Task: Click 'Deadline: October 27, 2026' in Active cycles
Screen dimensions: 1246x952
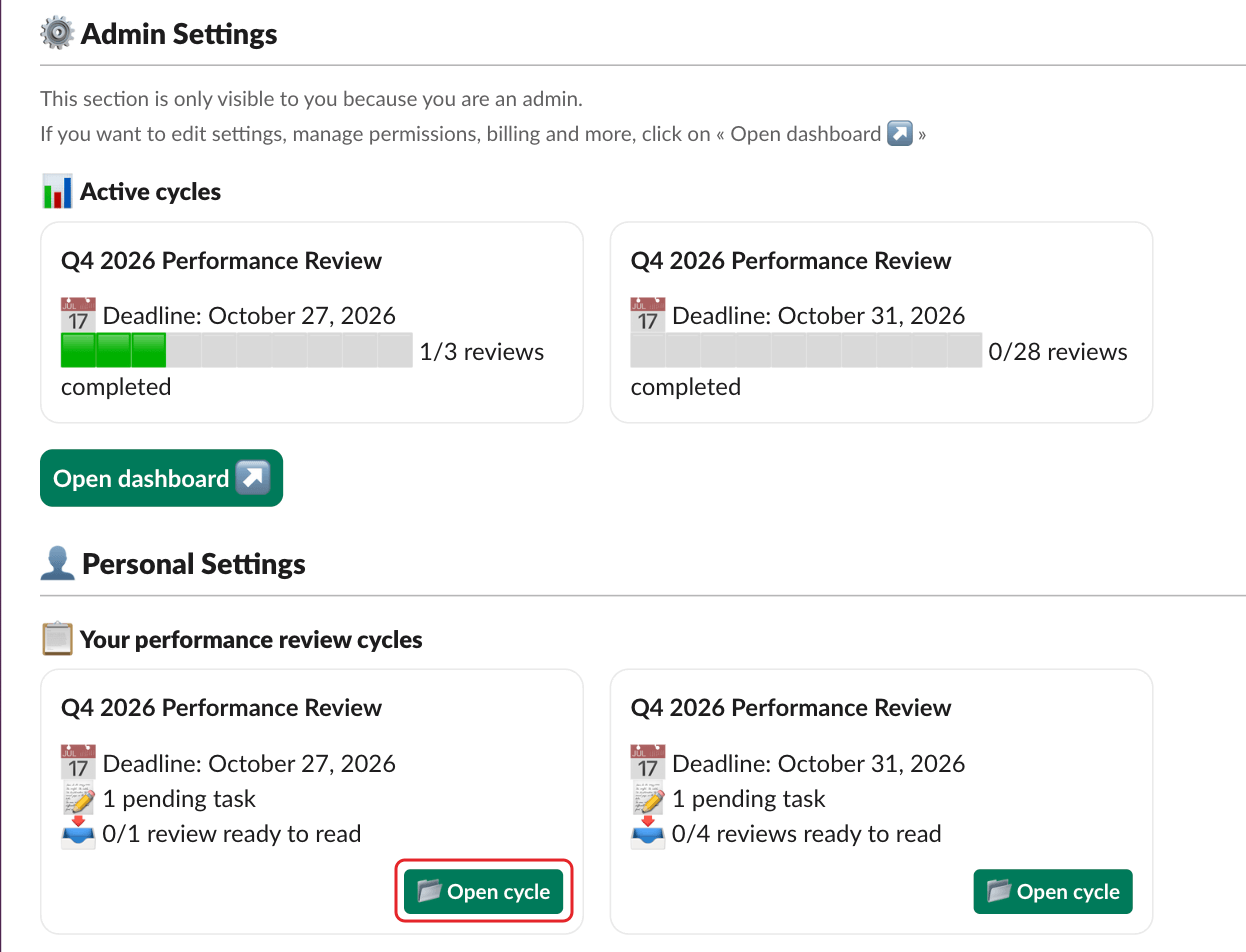Action: tap(249, 316)
